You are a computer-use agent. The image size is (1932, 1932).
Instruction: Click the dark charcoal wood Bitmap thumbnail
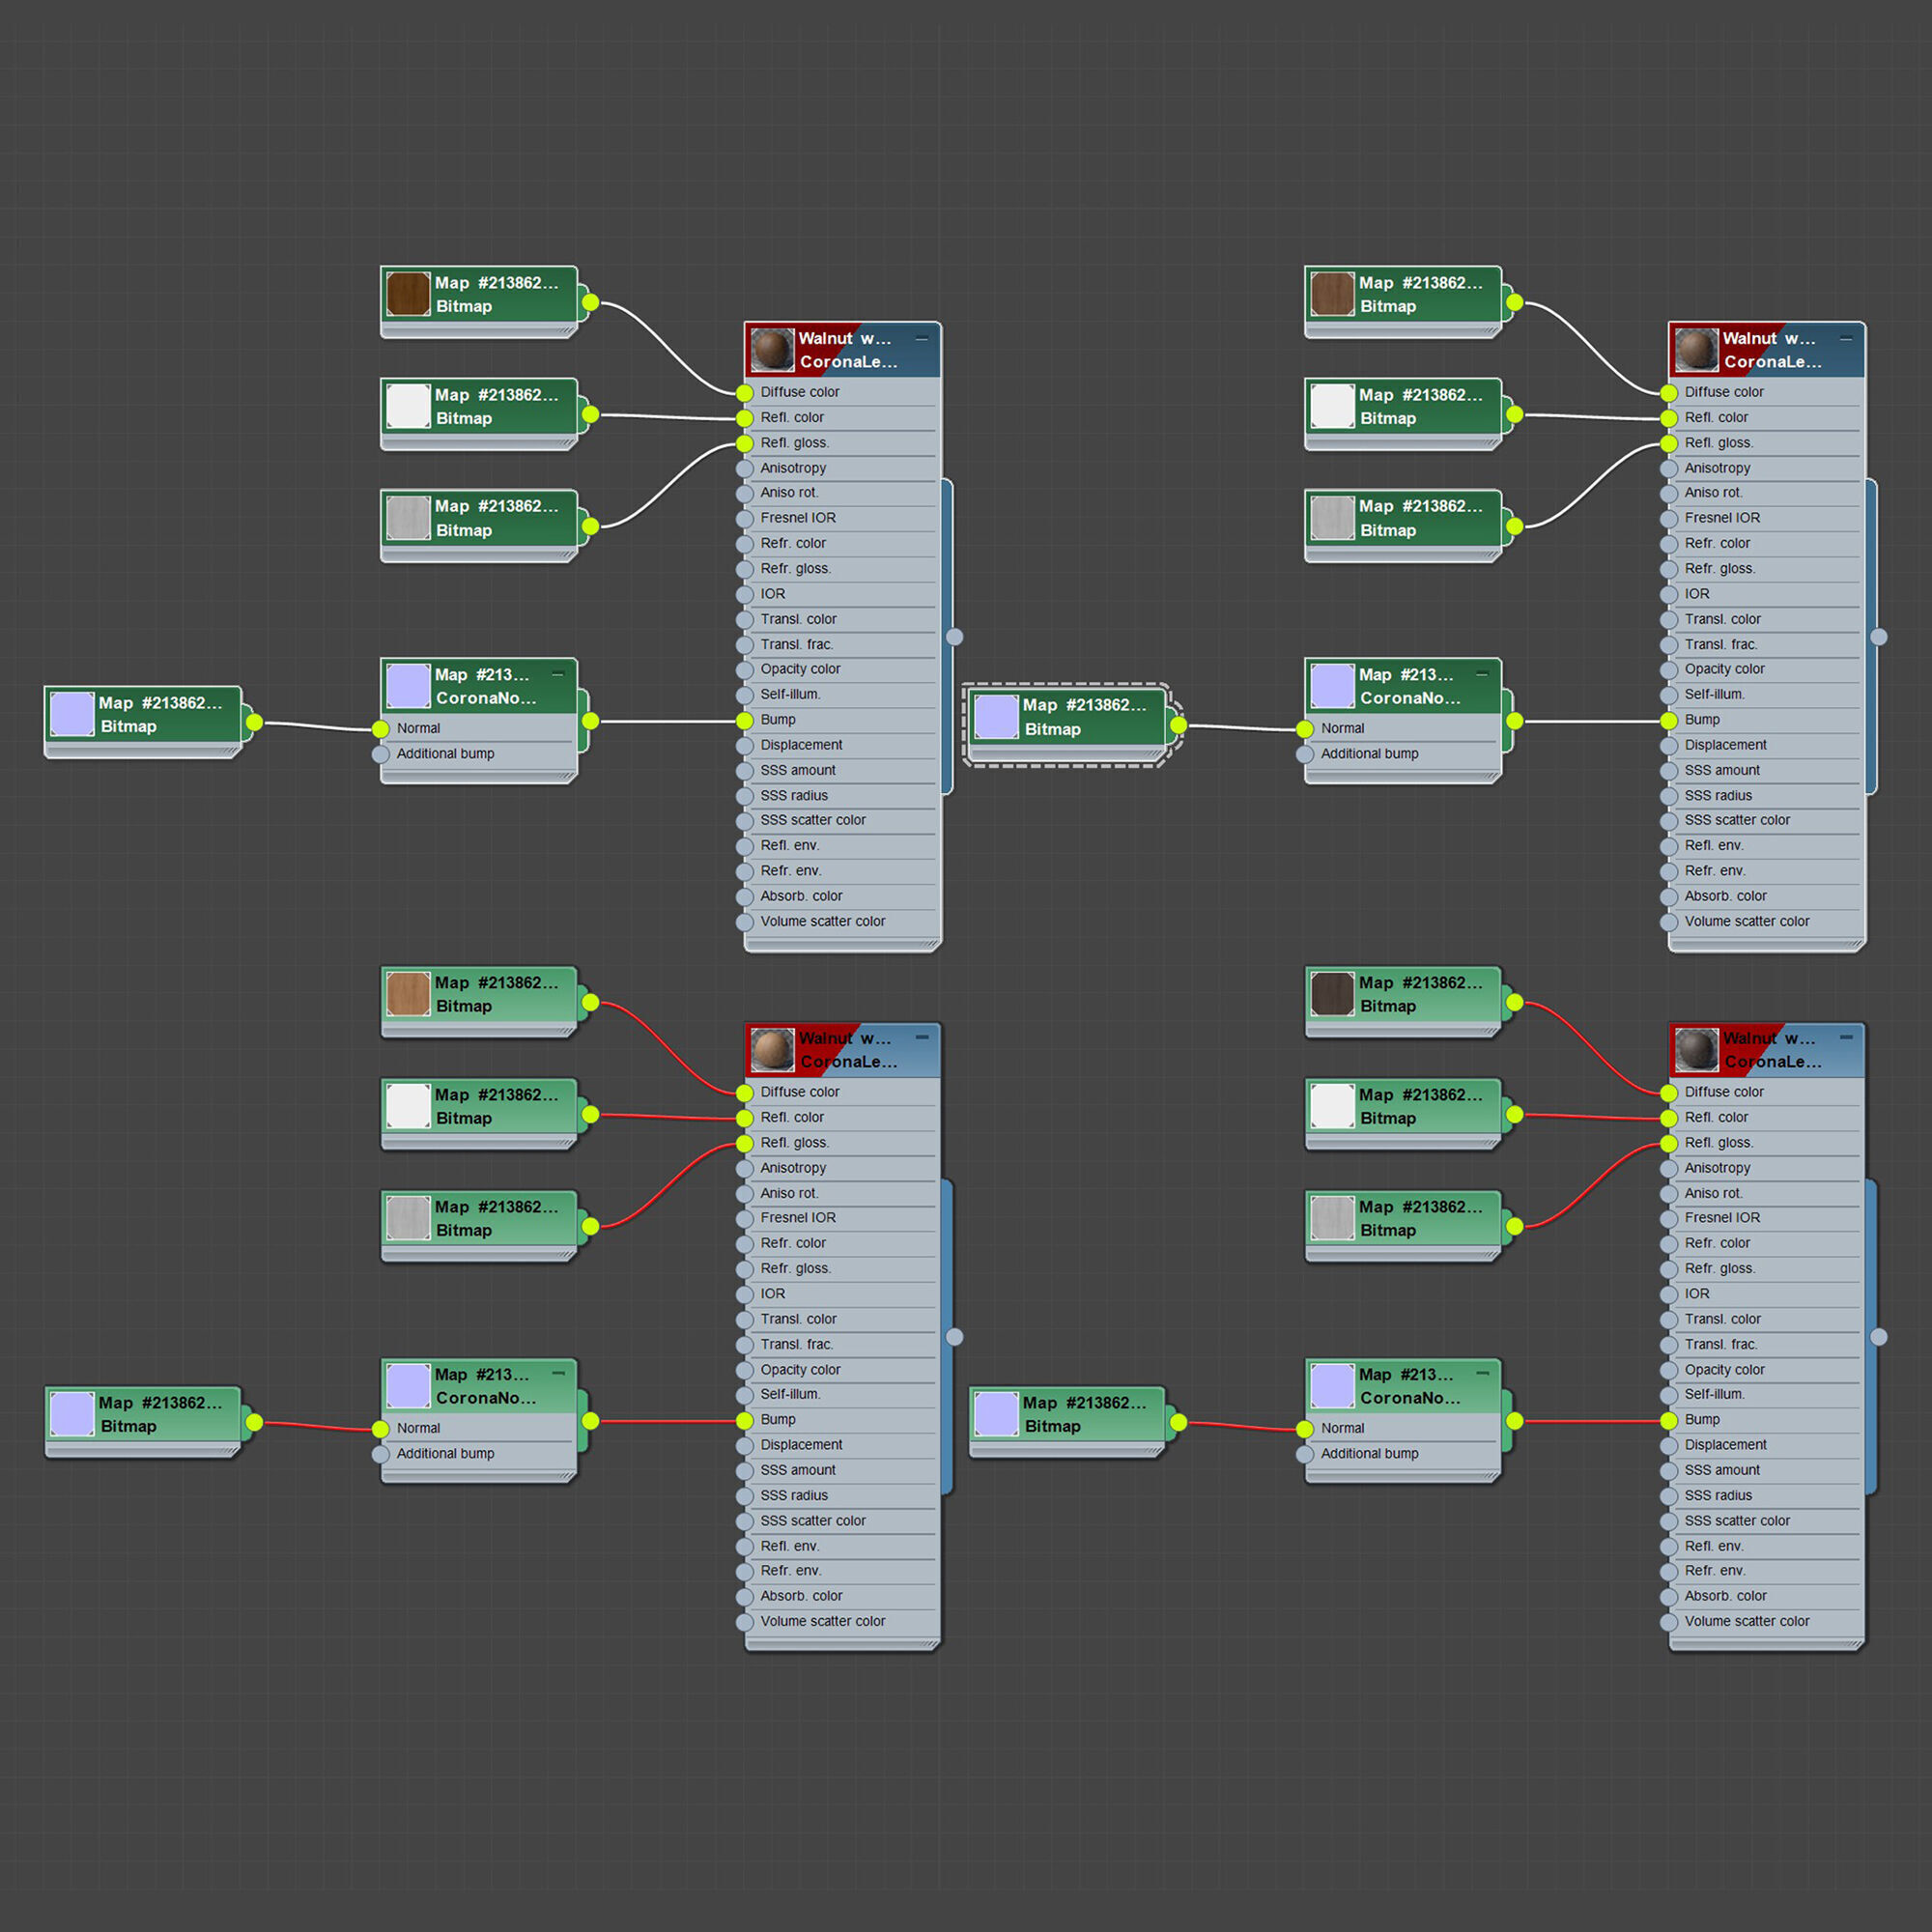(1332, 994)
